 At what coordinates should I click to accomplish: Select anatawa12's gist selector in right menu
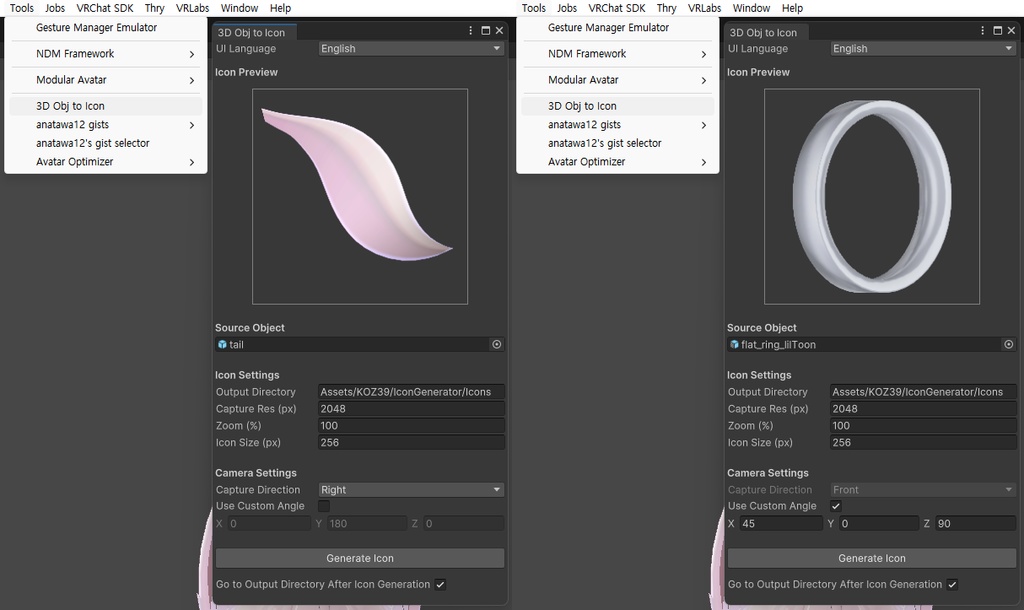[618, 143]
